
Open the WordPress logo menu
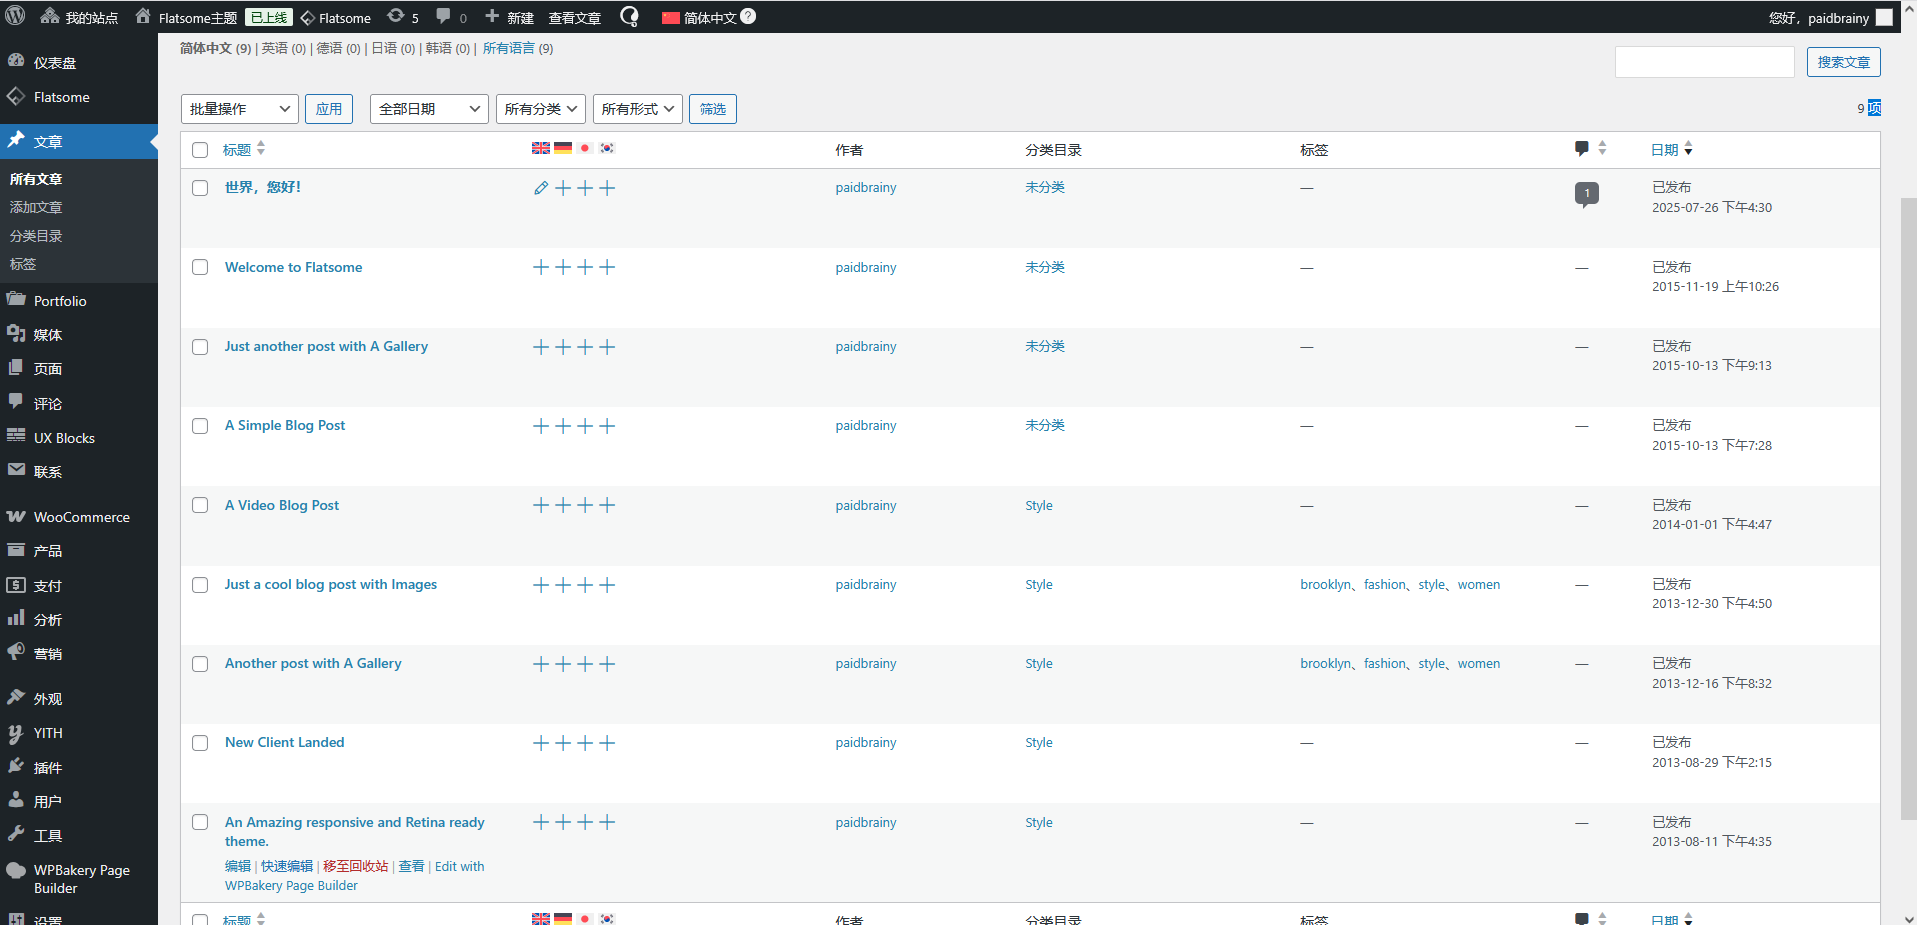pyautogui.click(x=16, y=16)
